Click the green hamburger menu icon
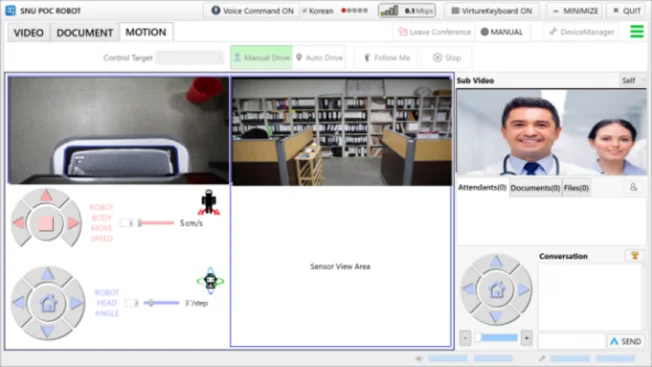Viewport: 652px width, 367px height. 637,32
